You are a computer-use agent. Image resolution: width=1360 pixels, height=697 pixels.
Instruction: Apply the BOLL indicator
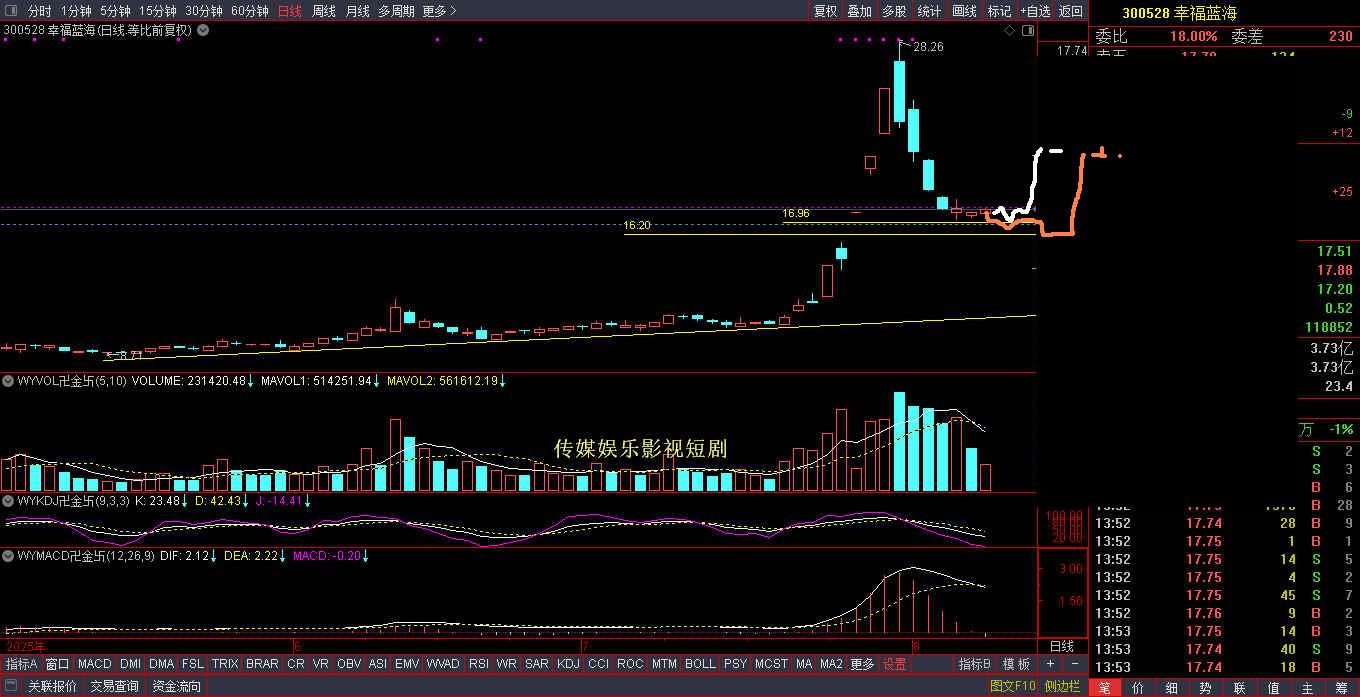click(700, 664)
